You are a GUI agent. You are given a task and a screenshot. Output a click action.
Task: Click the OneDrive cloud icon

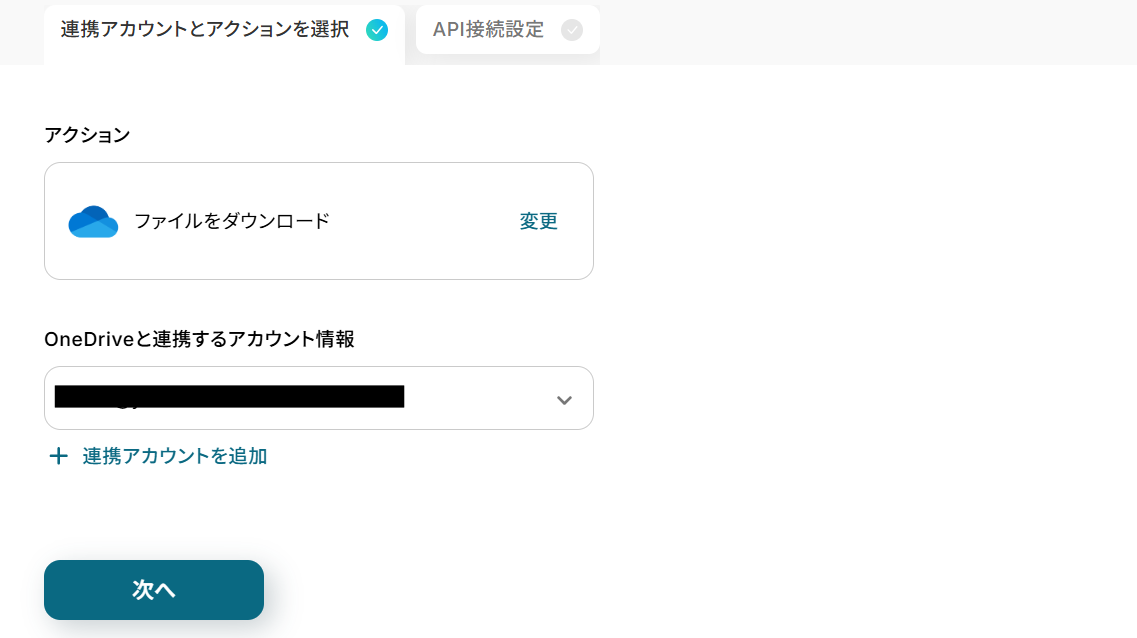pos(93,222)
